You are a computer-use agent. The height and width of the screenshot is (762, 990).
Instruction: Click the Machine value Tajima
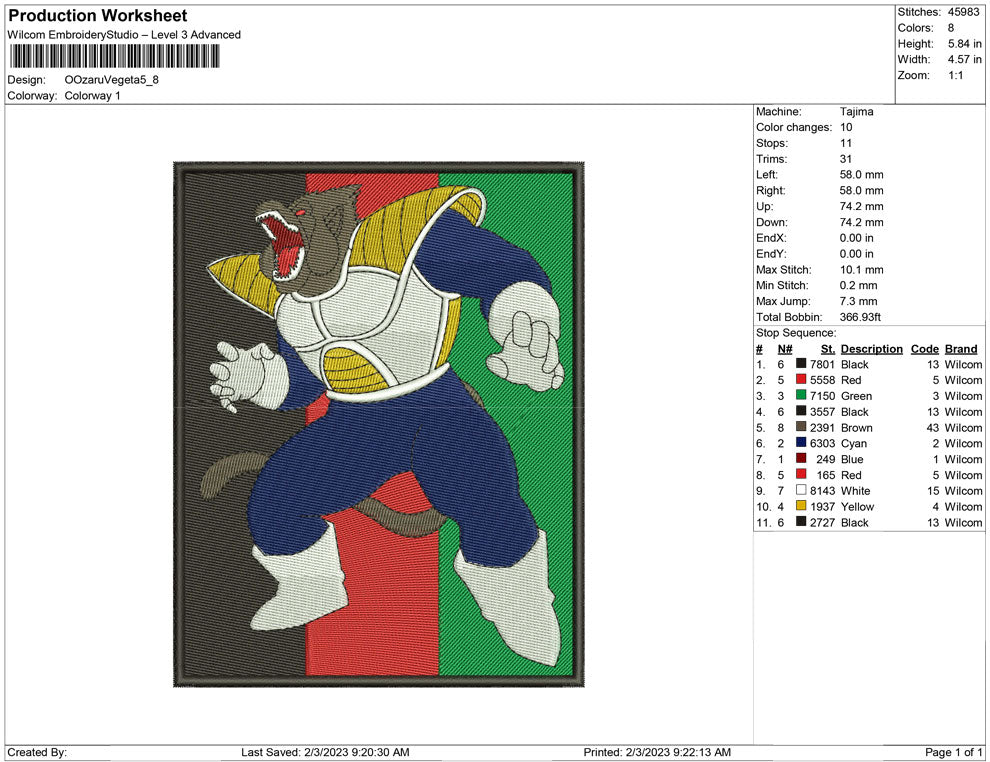856,112
